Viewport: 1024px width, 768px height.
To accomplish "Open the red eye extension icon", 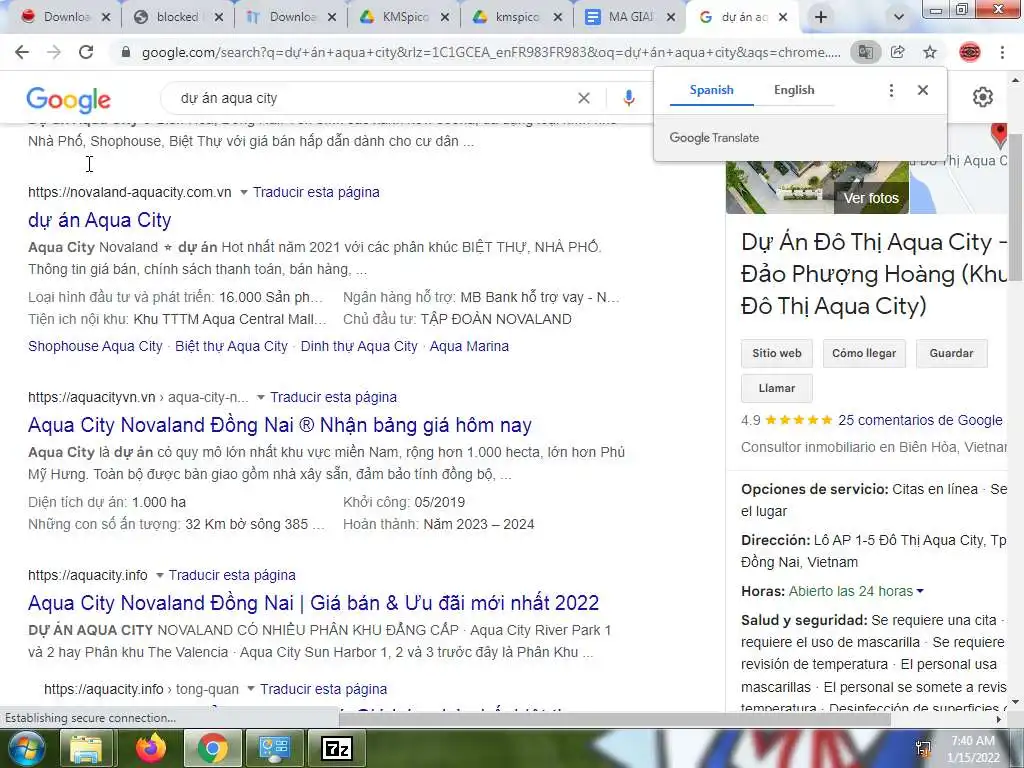I will coord(970,52).
